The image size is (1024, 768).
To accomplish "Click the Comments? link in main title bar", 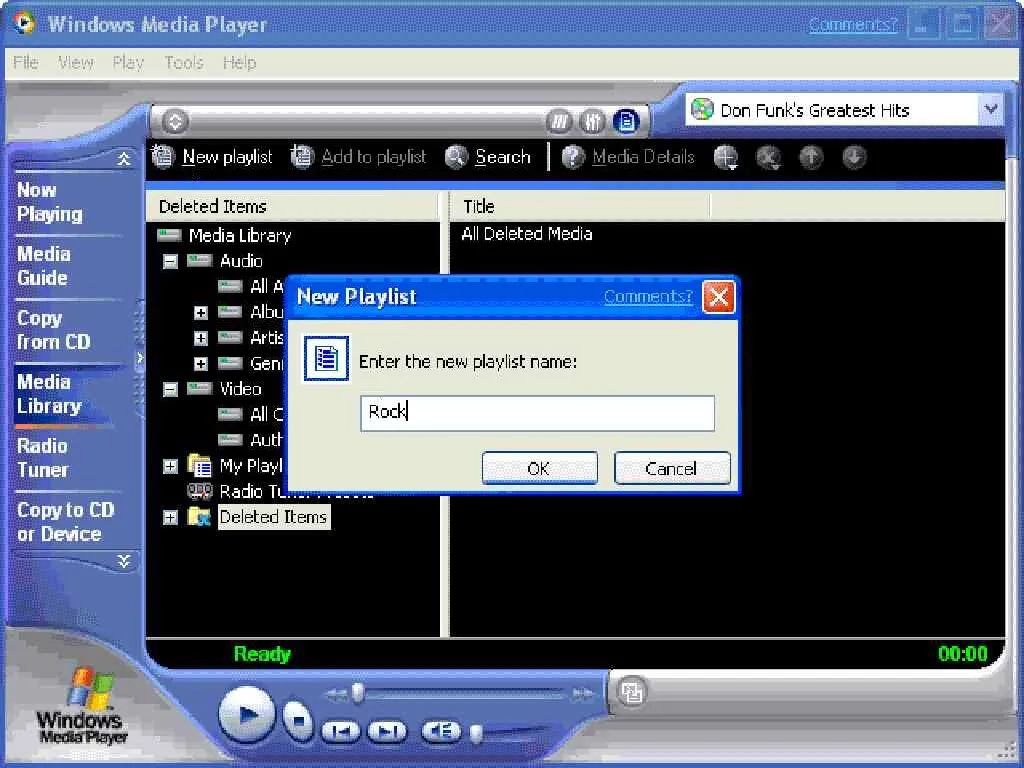I will point(853,25).
